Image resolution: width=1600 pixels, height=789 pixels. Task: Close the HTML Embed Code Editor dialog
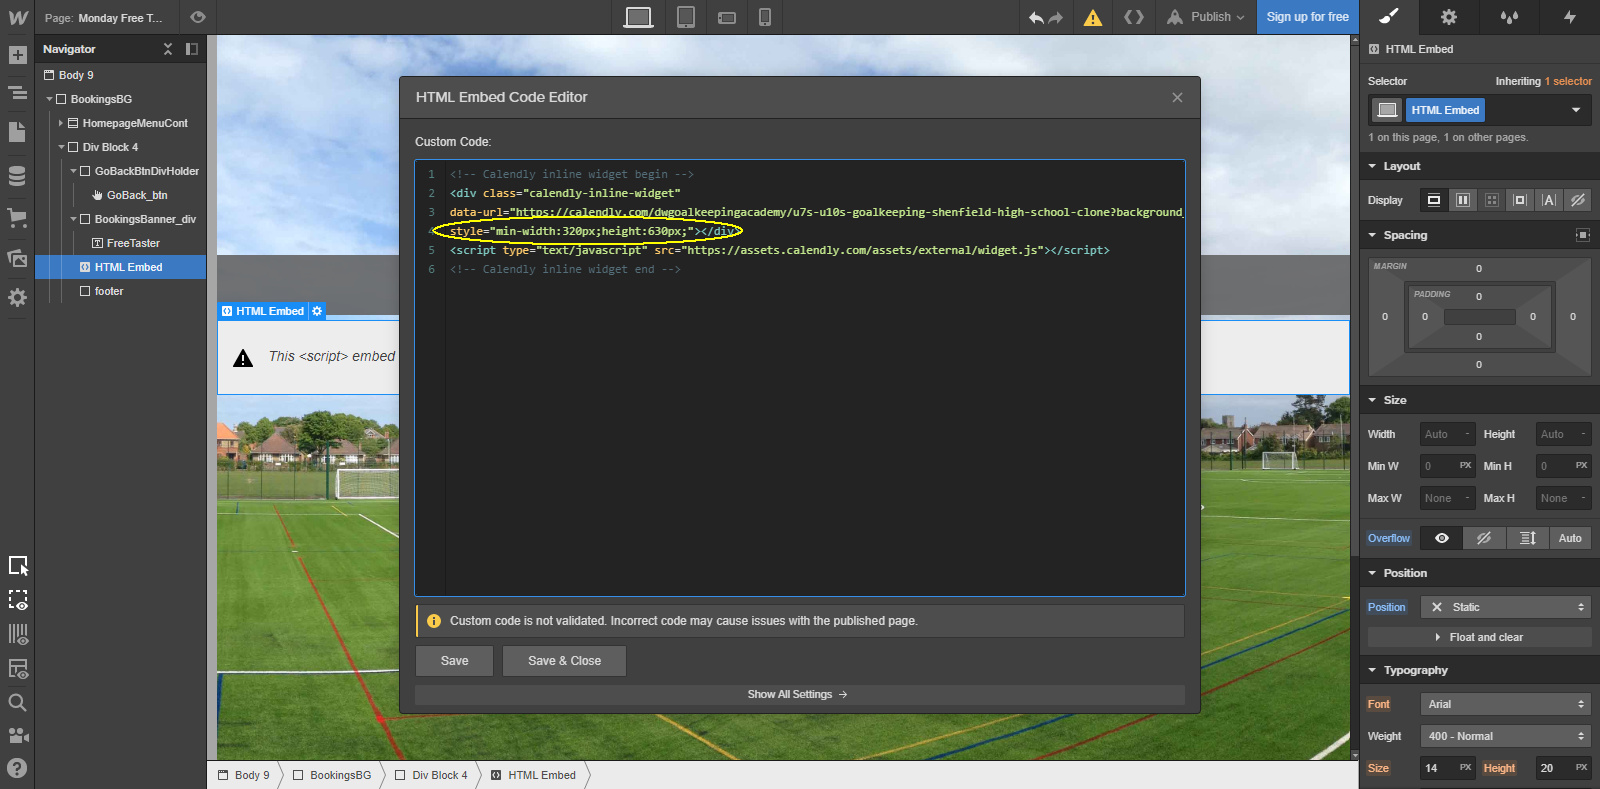(1177, 97)
